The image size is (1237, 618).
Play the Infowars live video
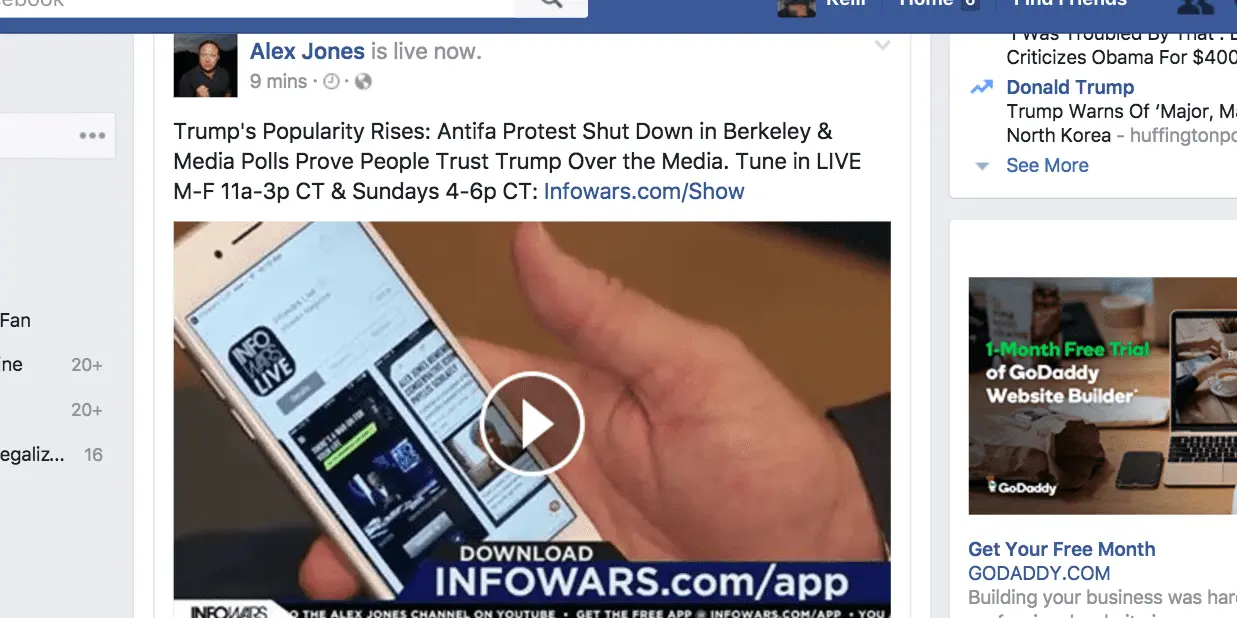tap(532, 424)
